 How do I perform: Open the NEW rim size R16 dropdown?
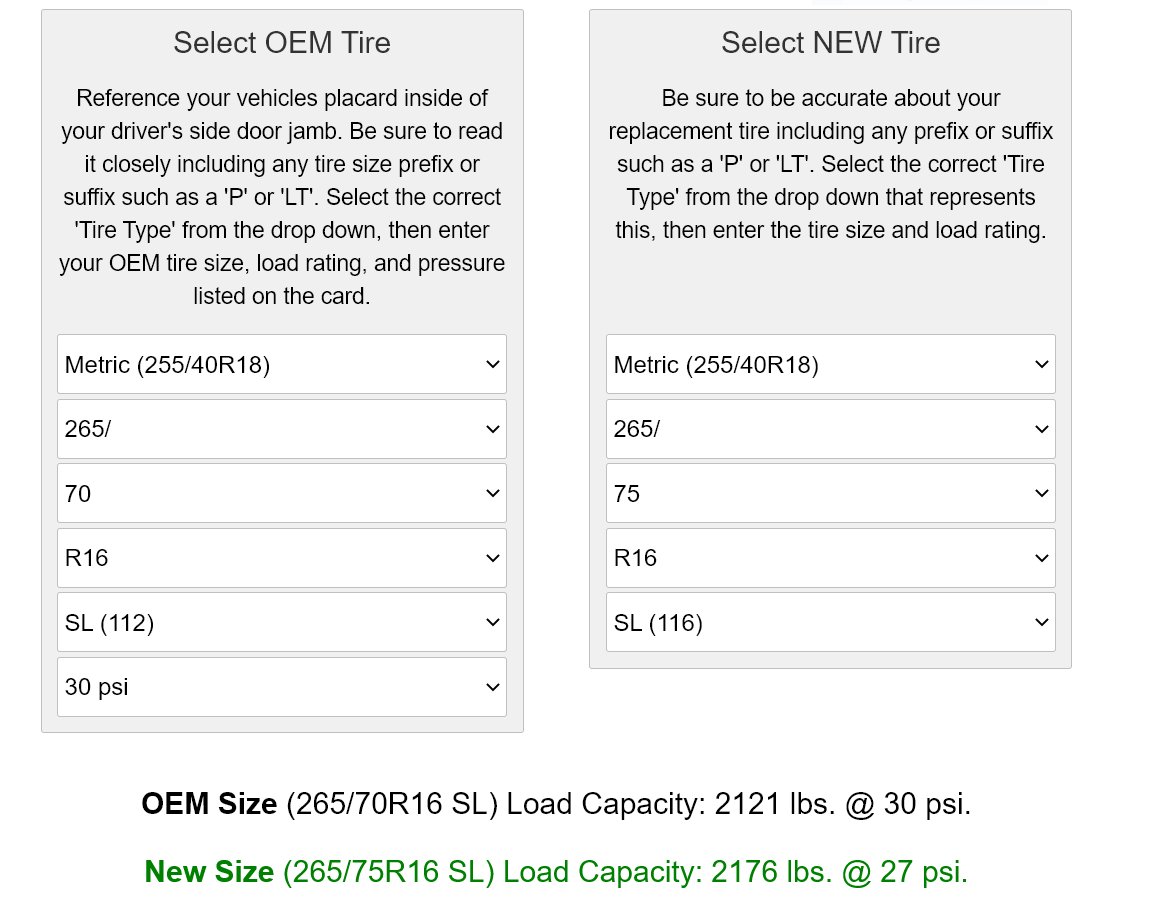pos(831,558)
